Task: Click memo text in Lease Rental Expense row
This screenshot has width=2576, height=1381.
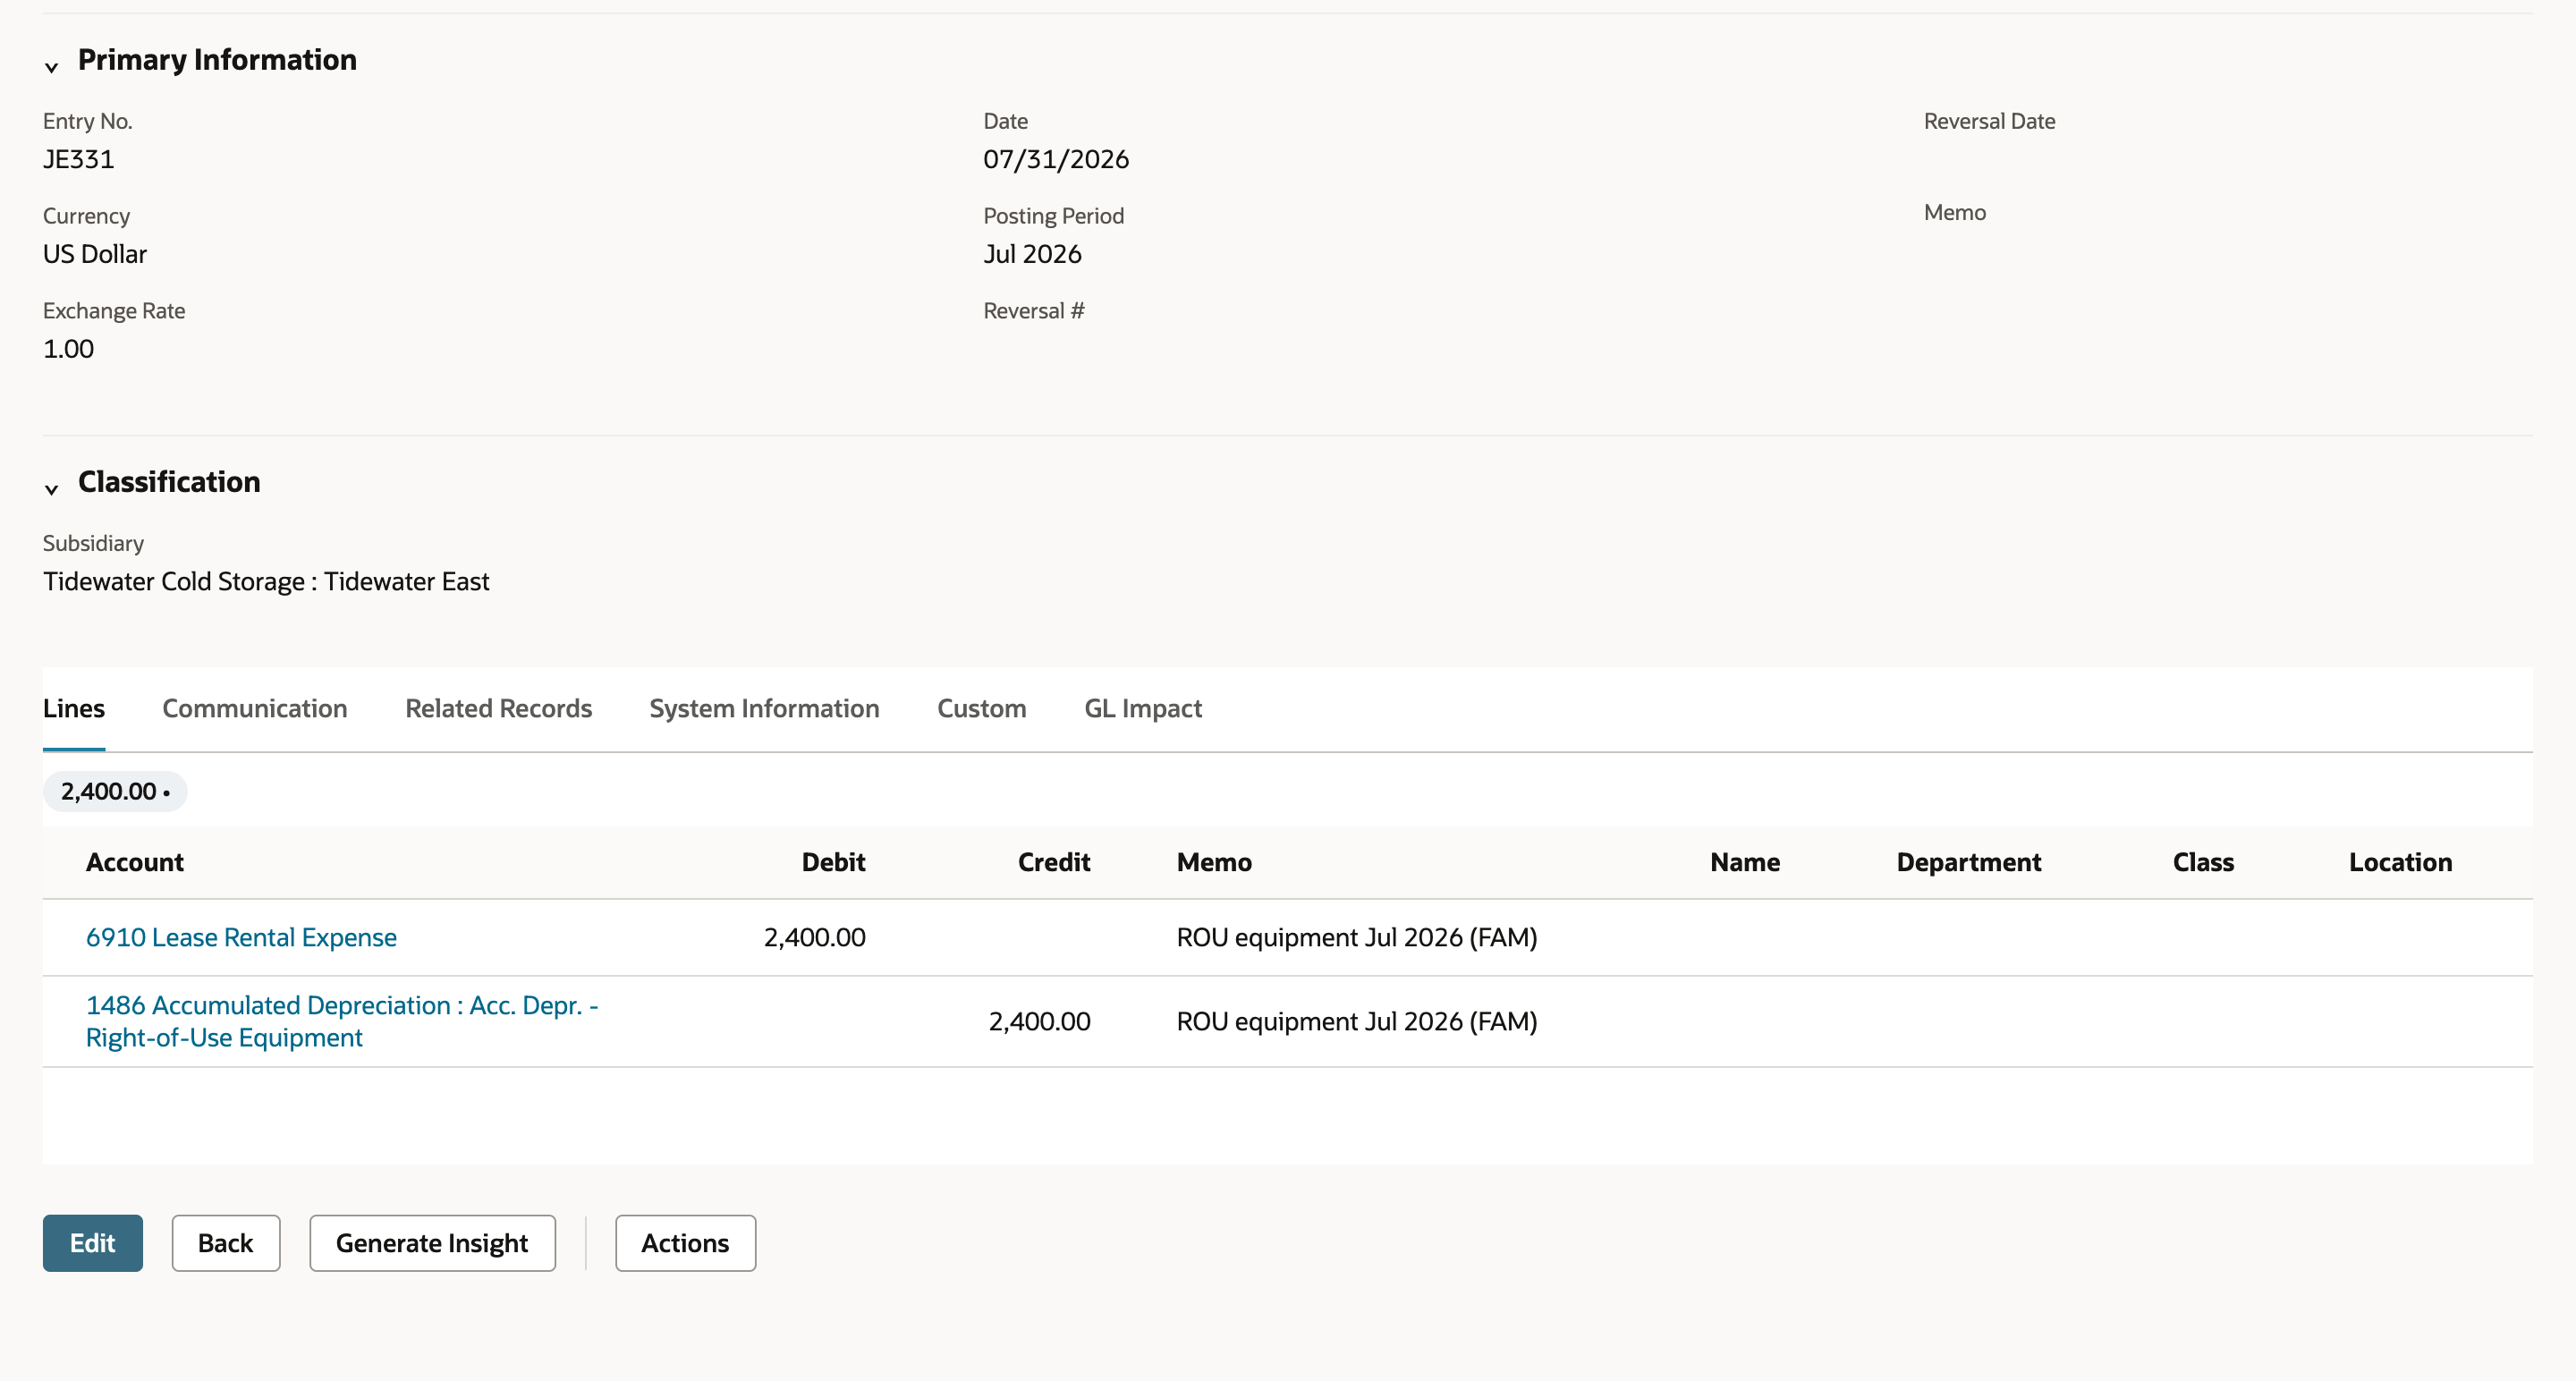Action: point(1357,937)
